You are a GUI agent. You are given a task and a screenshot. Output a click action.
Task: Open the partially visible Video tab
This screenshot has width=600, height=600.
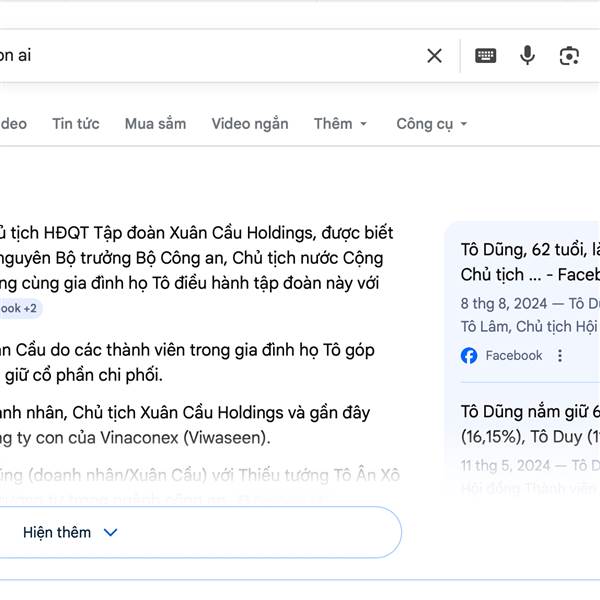pos(12,124)
